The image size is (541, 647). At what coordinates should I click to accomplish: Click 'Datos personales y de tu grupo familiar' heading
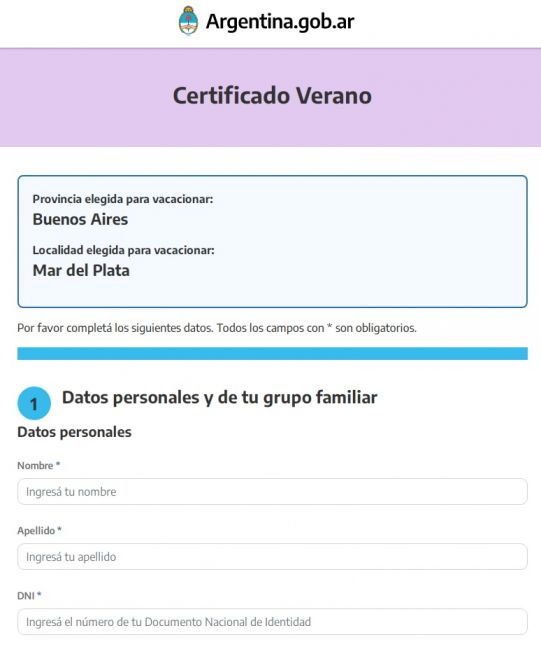[x=220, y=398]
